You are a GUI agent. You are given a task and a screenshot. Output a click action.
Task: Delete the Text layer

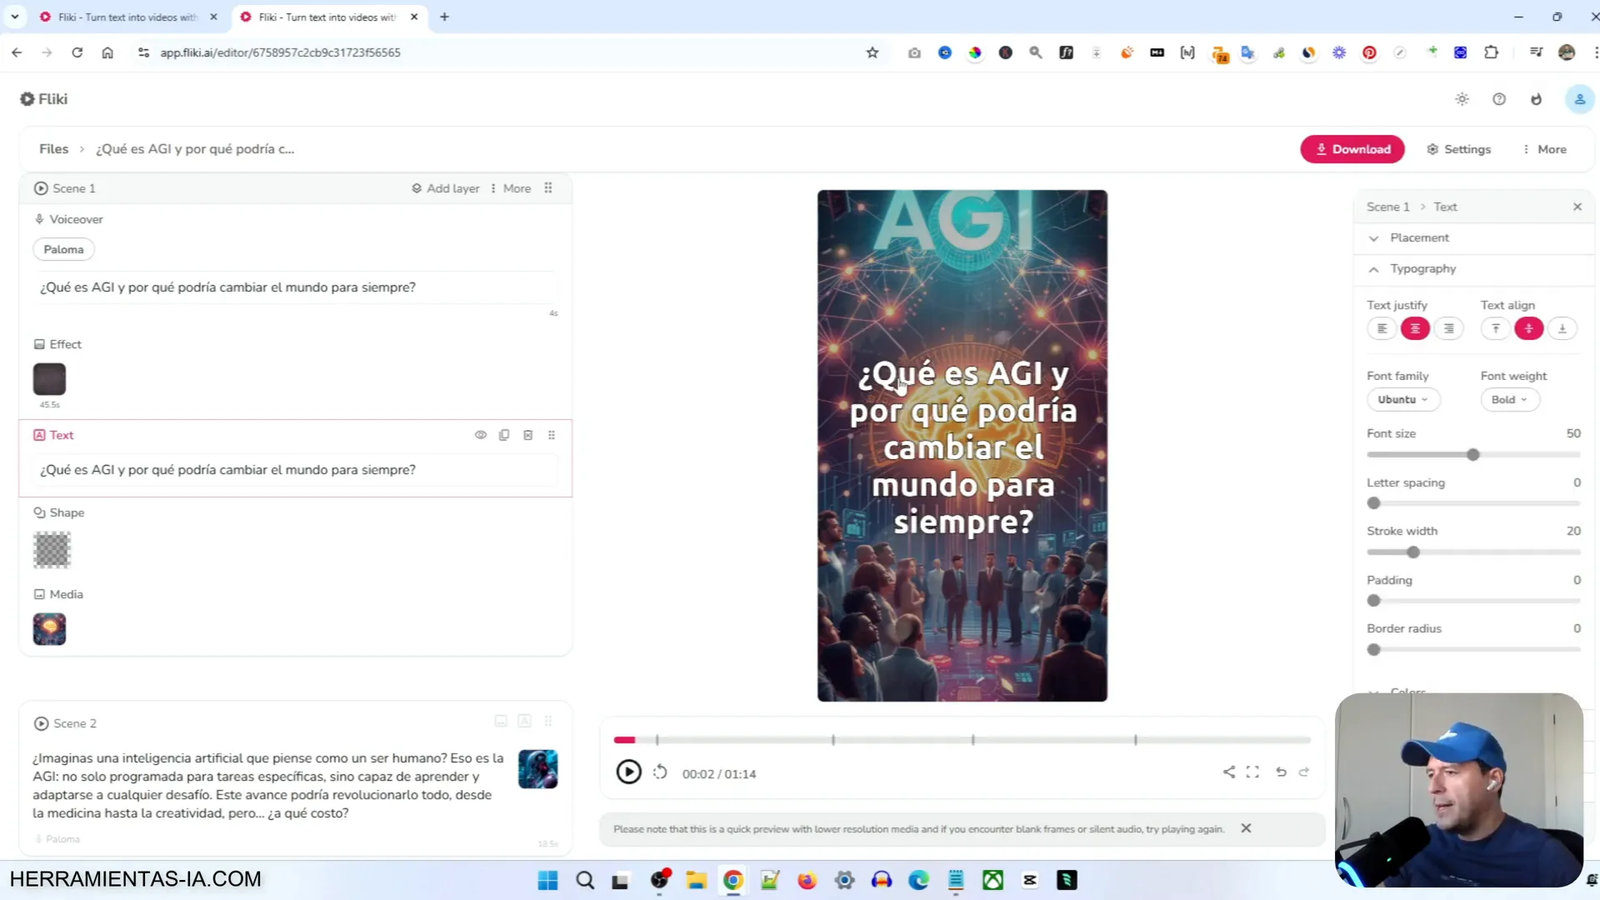[x=527, y=434]
